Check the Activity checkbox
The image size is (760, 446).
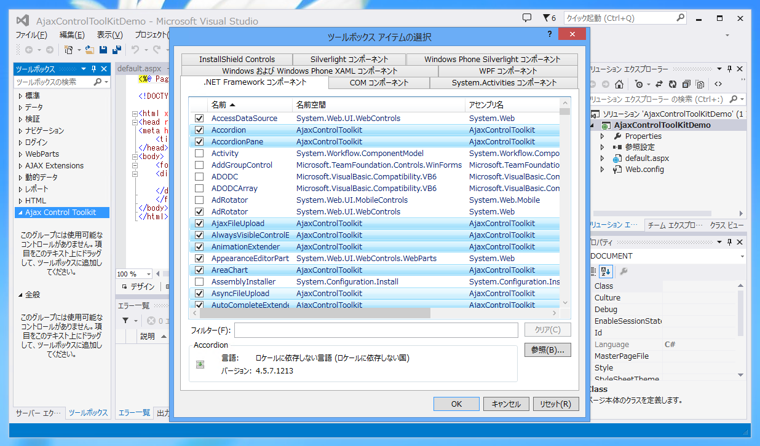click(x=199, y=153)
